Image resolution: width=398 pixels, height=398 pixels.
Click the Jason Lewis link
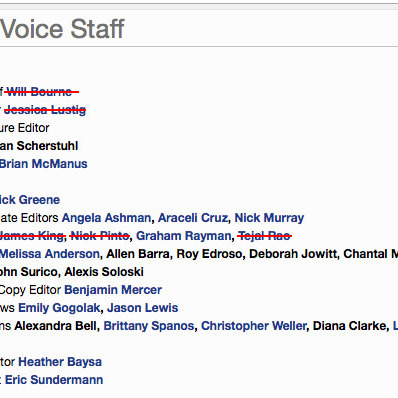[143, 308]
